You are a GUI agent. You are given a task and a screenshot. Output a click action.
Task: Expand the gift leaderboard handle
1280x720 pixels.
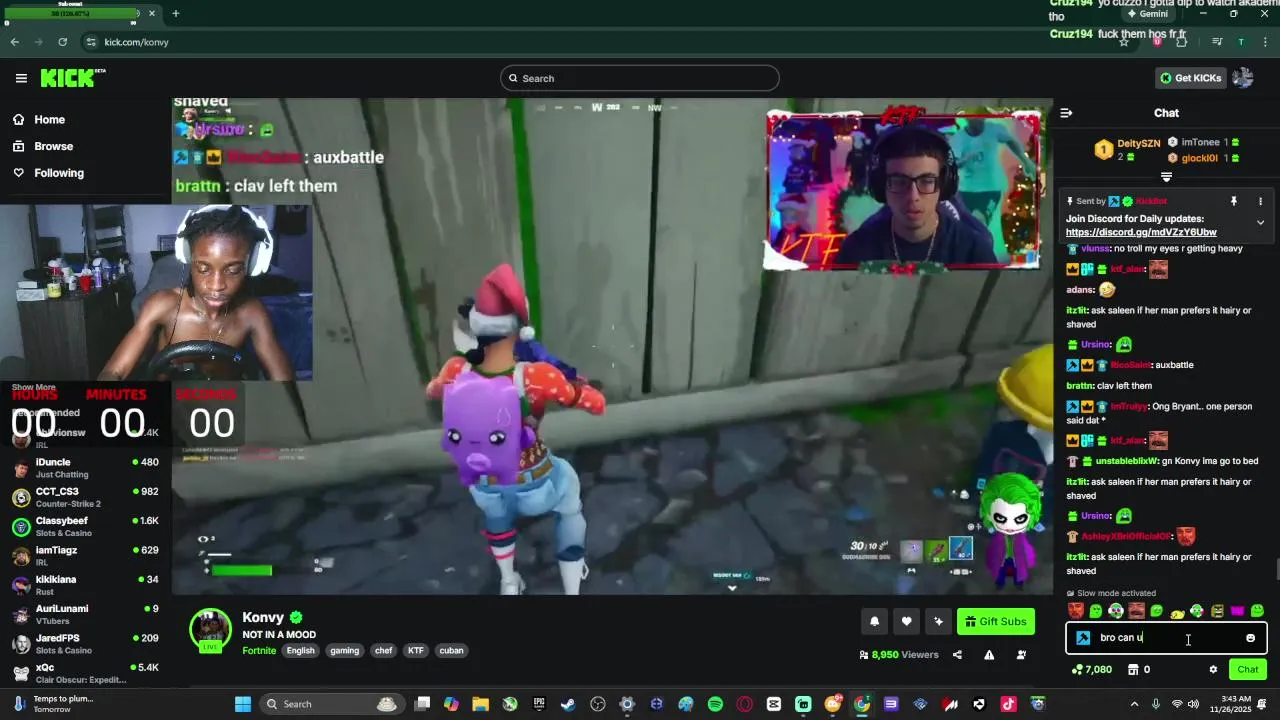click(x=1166, y=177)
